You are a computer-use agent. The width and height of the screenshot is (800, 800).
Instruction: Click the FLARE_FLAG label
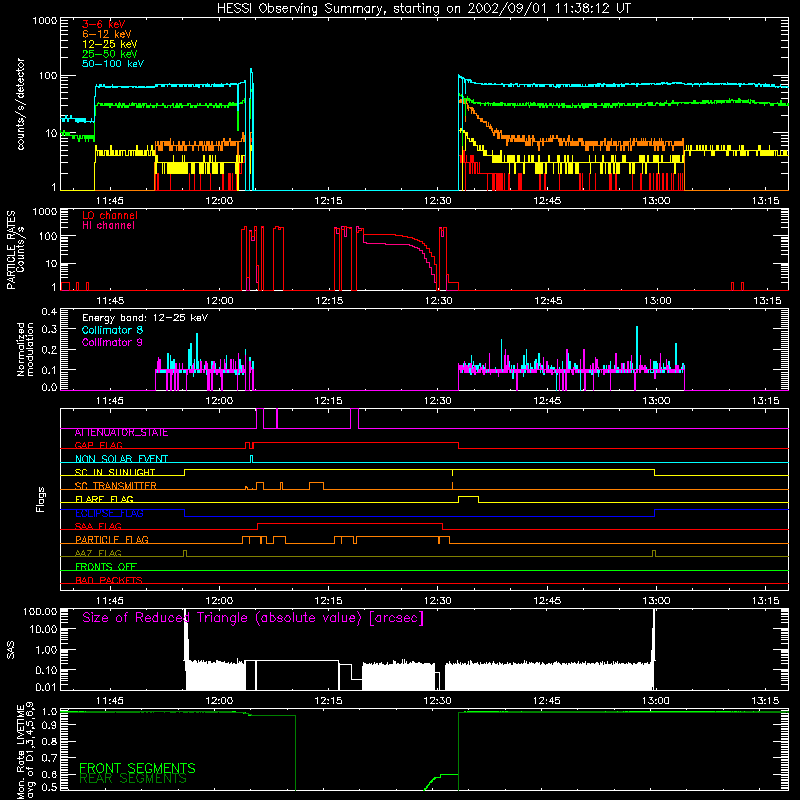click(104, 499)
